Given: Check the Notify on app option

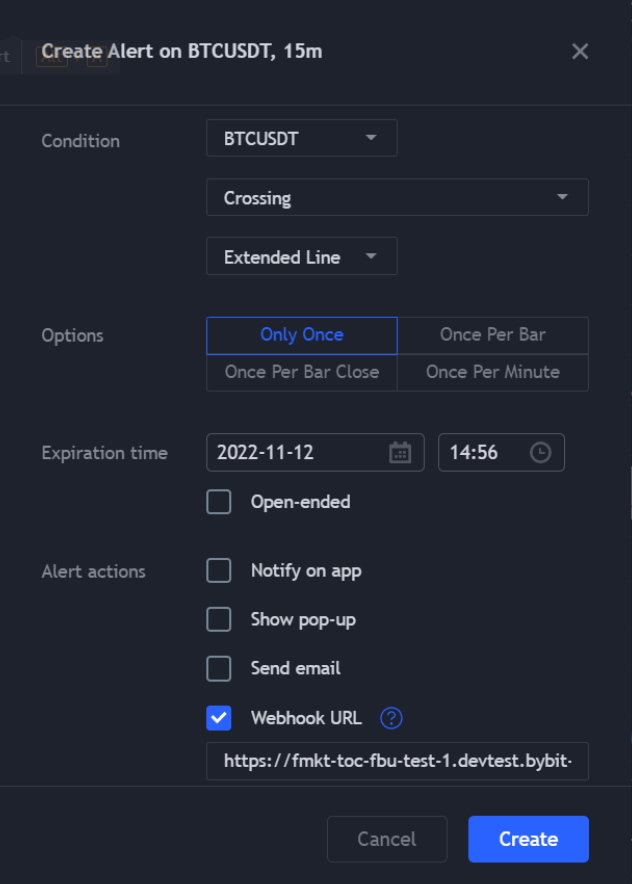Looking at the screenshot, I should 219,571.
